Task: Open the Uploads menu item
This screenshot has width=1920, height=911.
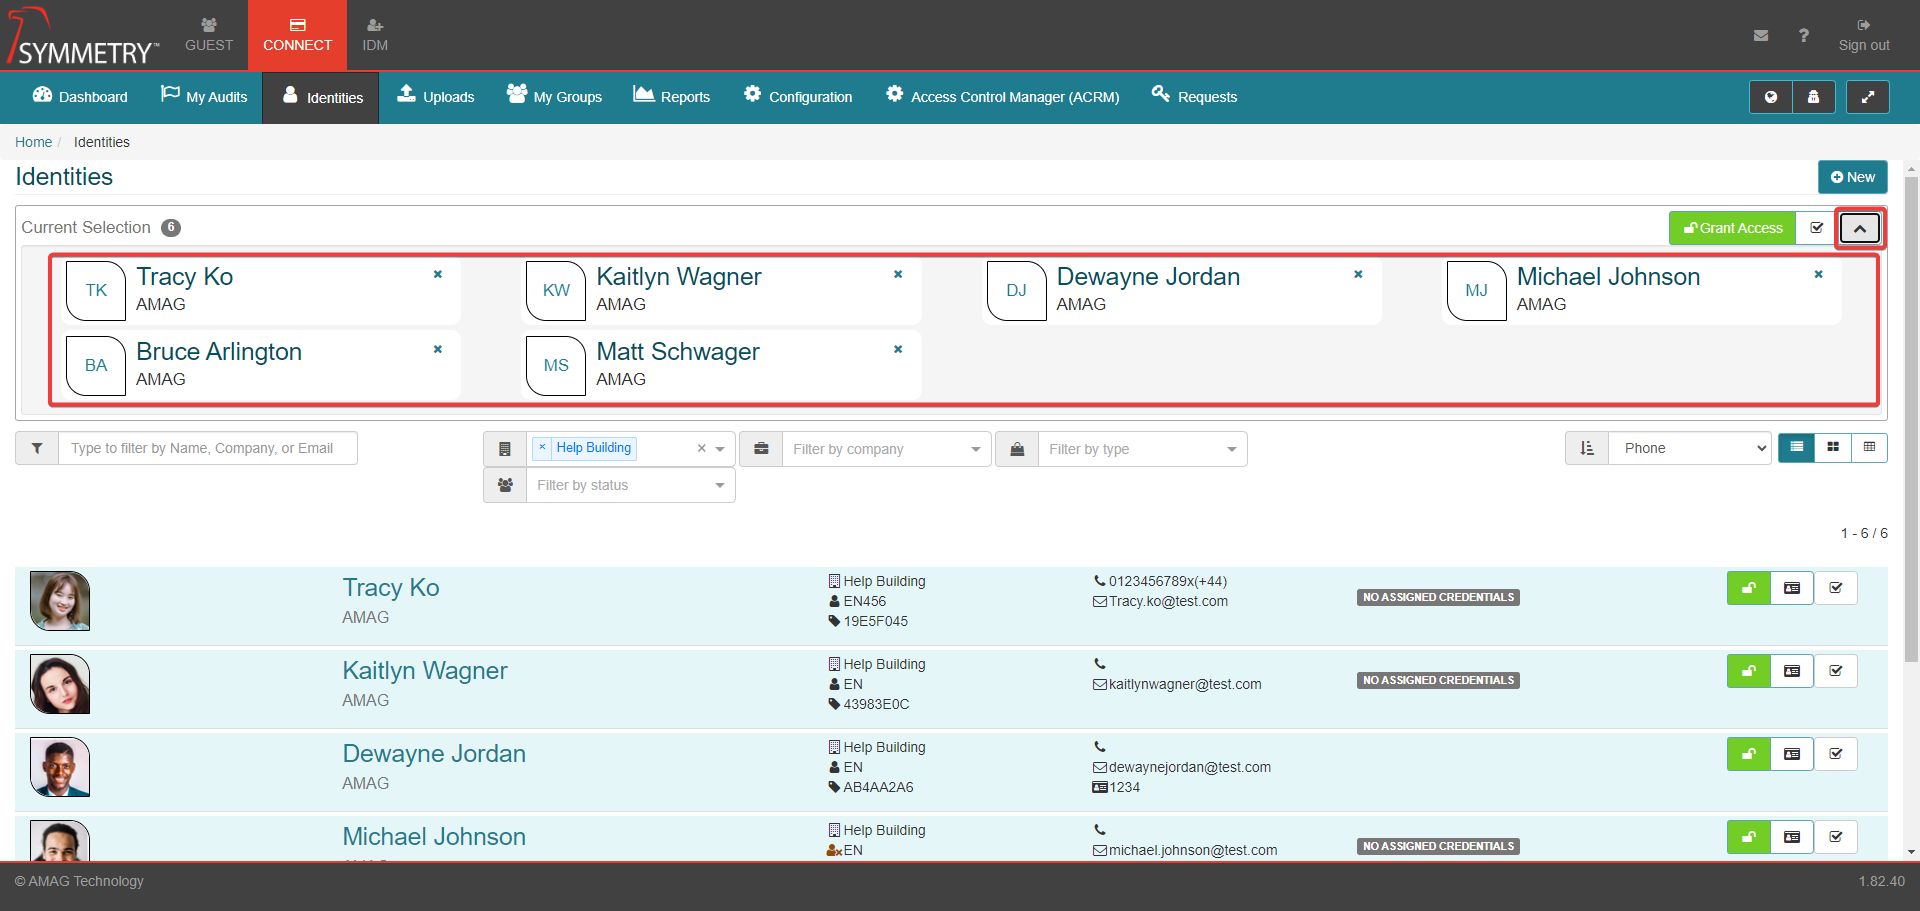Action: click(436, 97)
